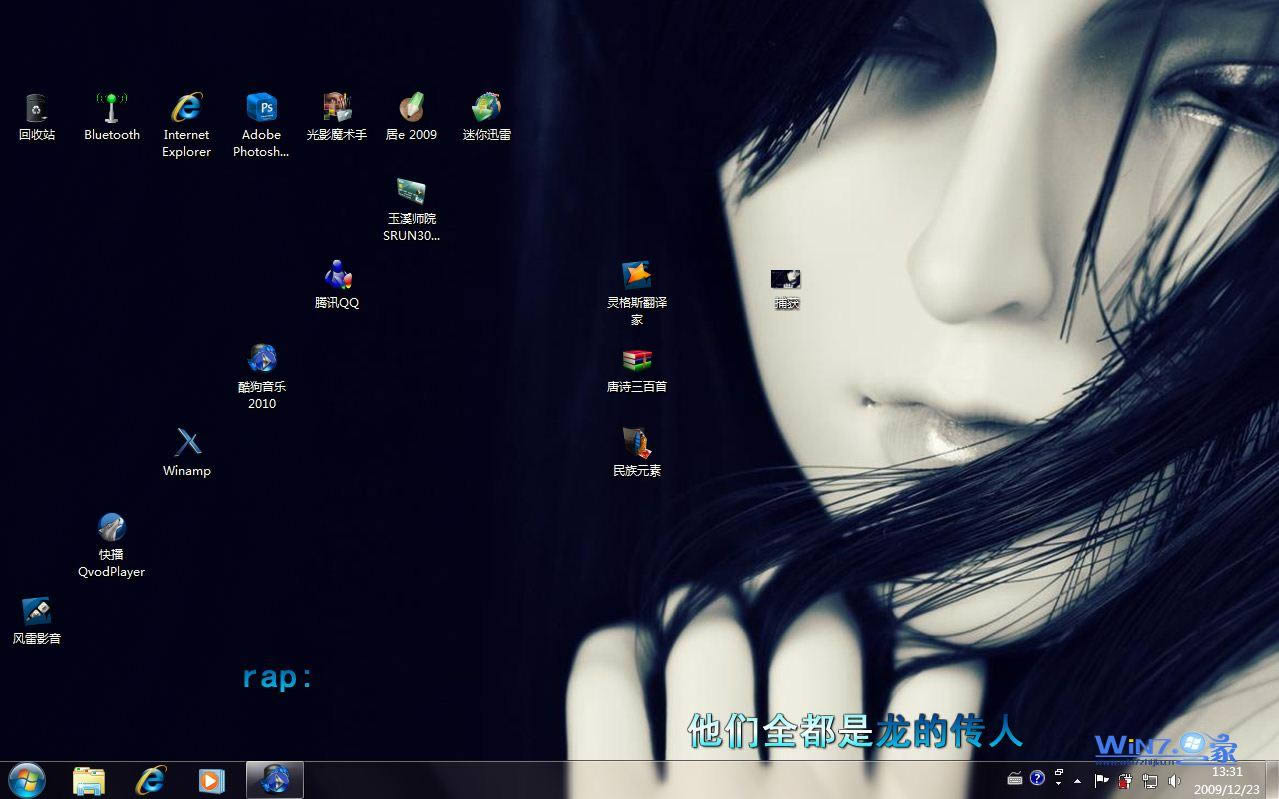Open the Windows Start menu orb
Screen dimensions: 1279x799
click(26, 780)
